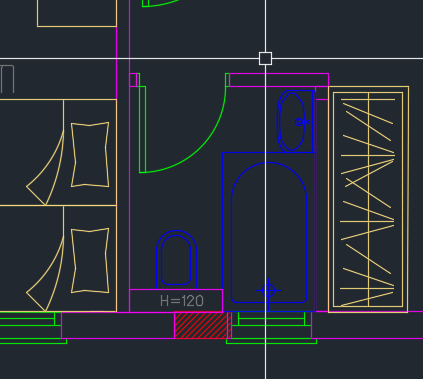The width and height of the screenshot is (423, 379).
Task: Select the sink faucet circle
Action: (x=299, y=122)
